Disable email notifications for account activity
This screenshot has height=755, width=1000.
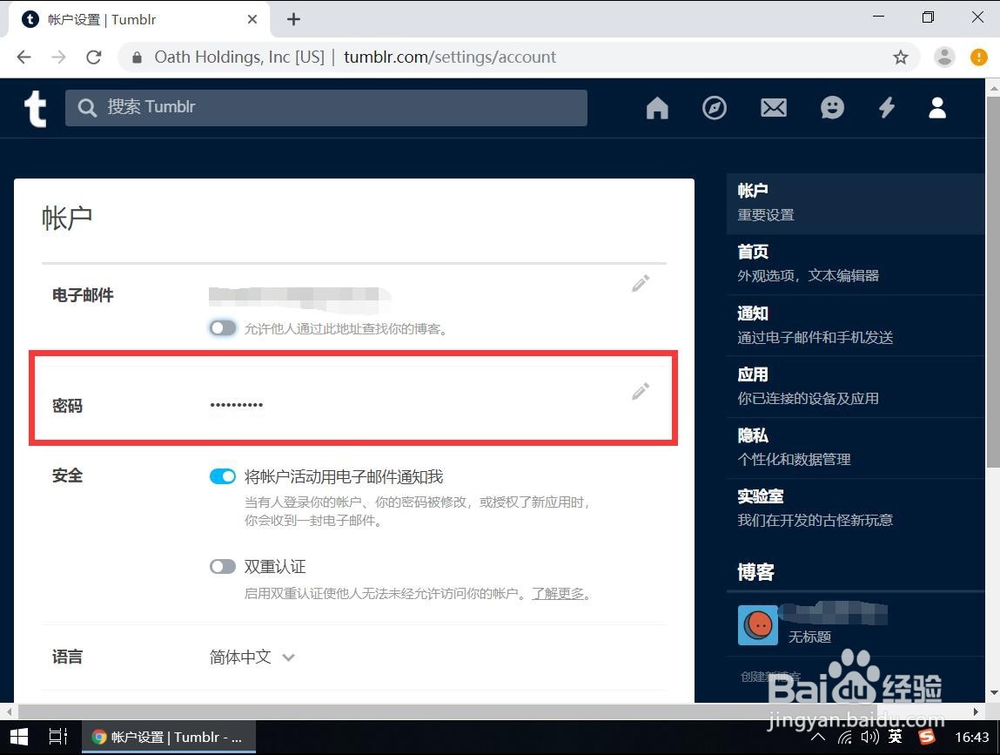pyautogui.click(x=222, y=476)
